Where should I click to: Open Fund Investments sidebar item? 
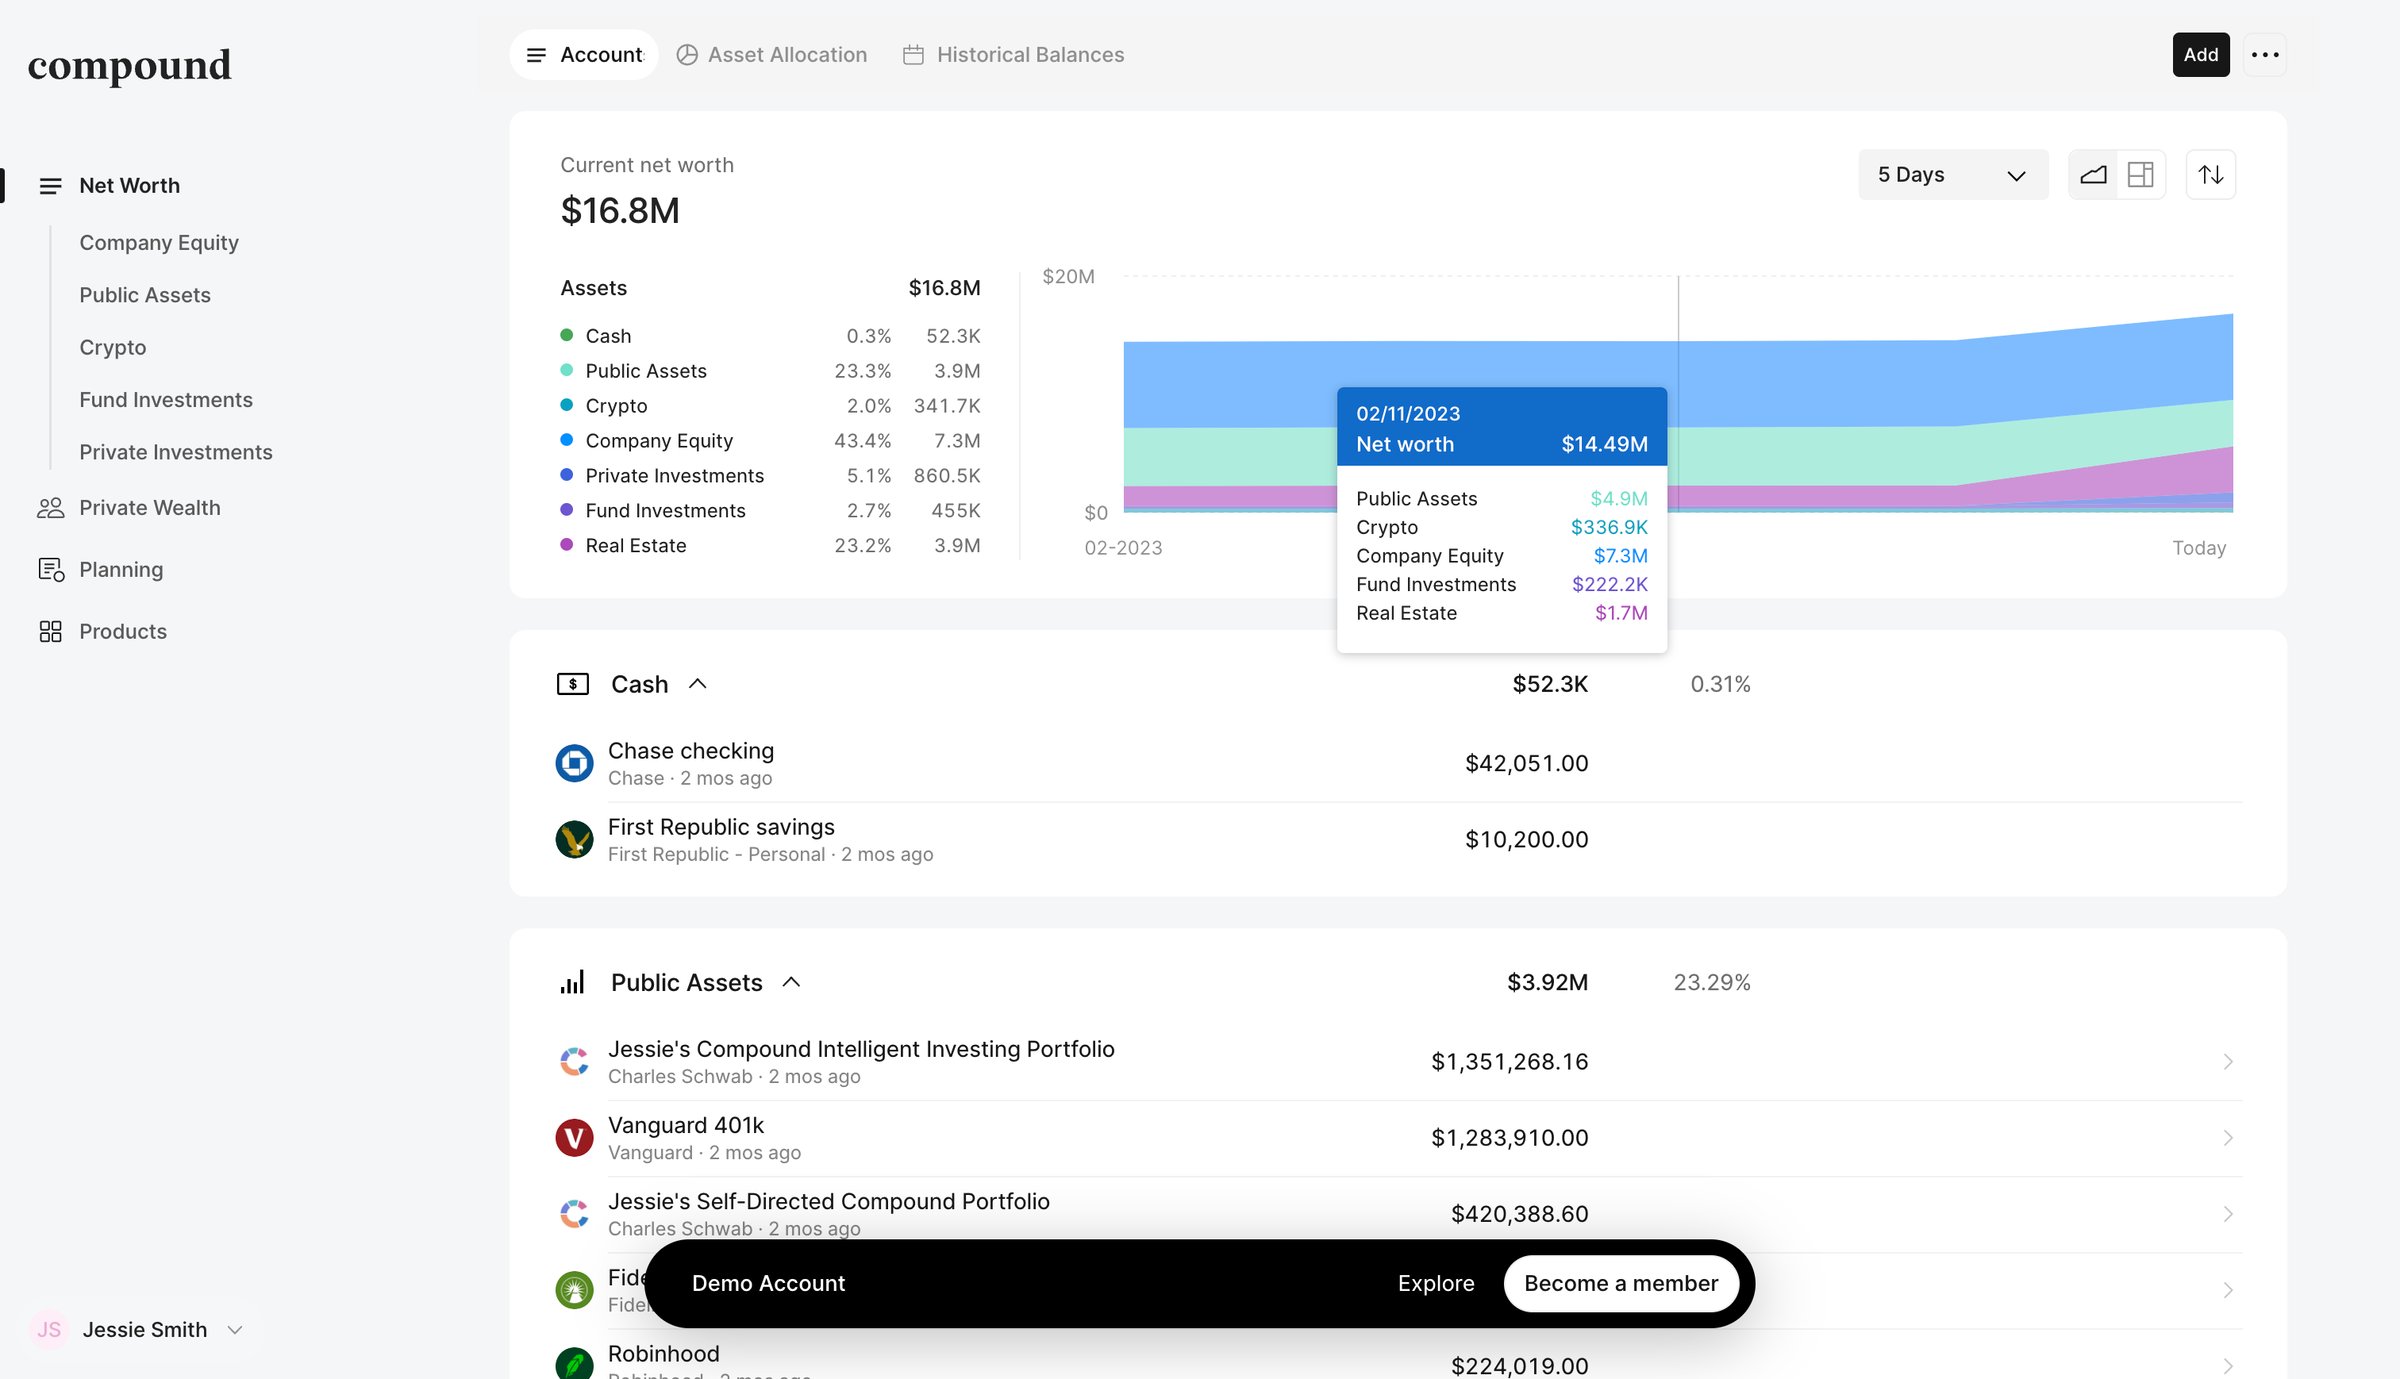pyautogui.click(x=166, y=400)
